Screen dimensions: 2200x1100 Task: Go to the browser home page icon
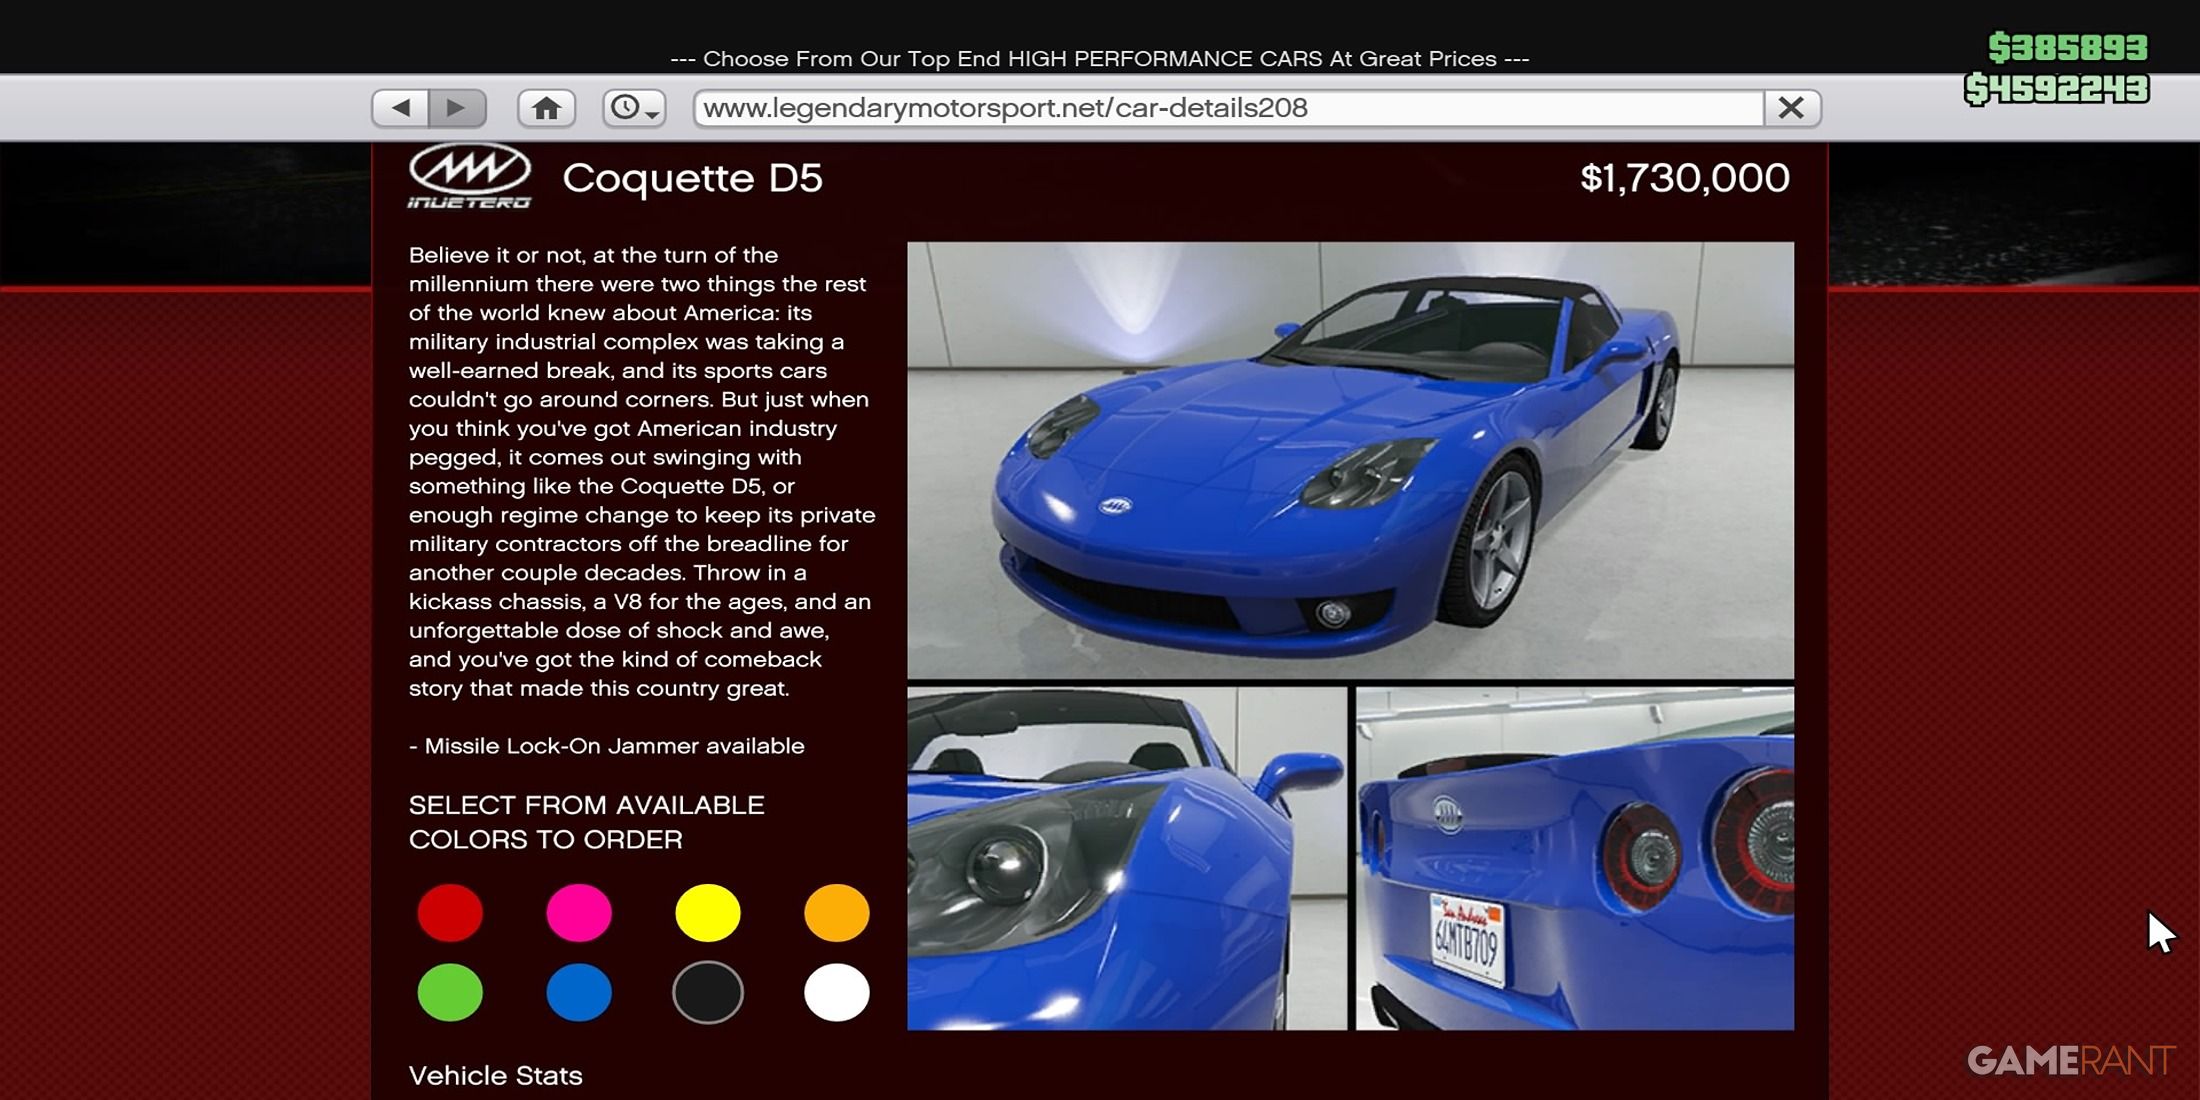click(x=546, y=107)
